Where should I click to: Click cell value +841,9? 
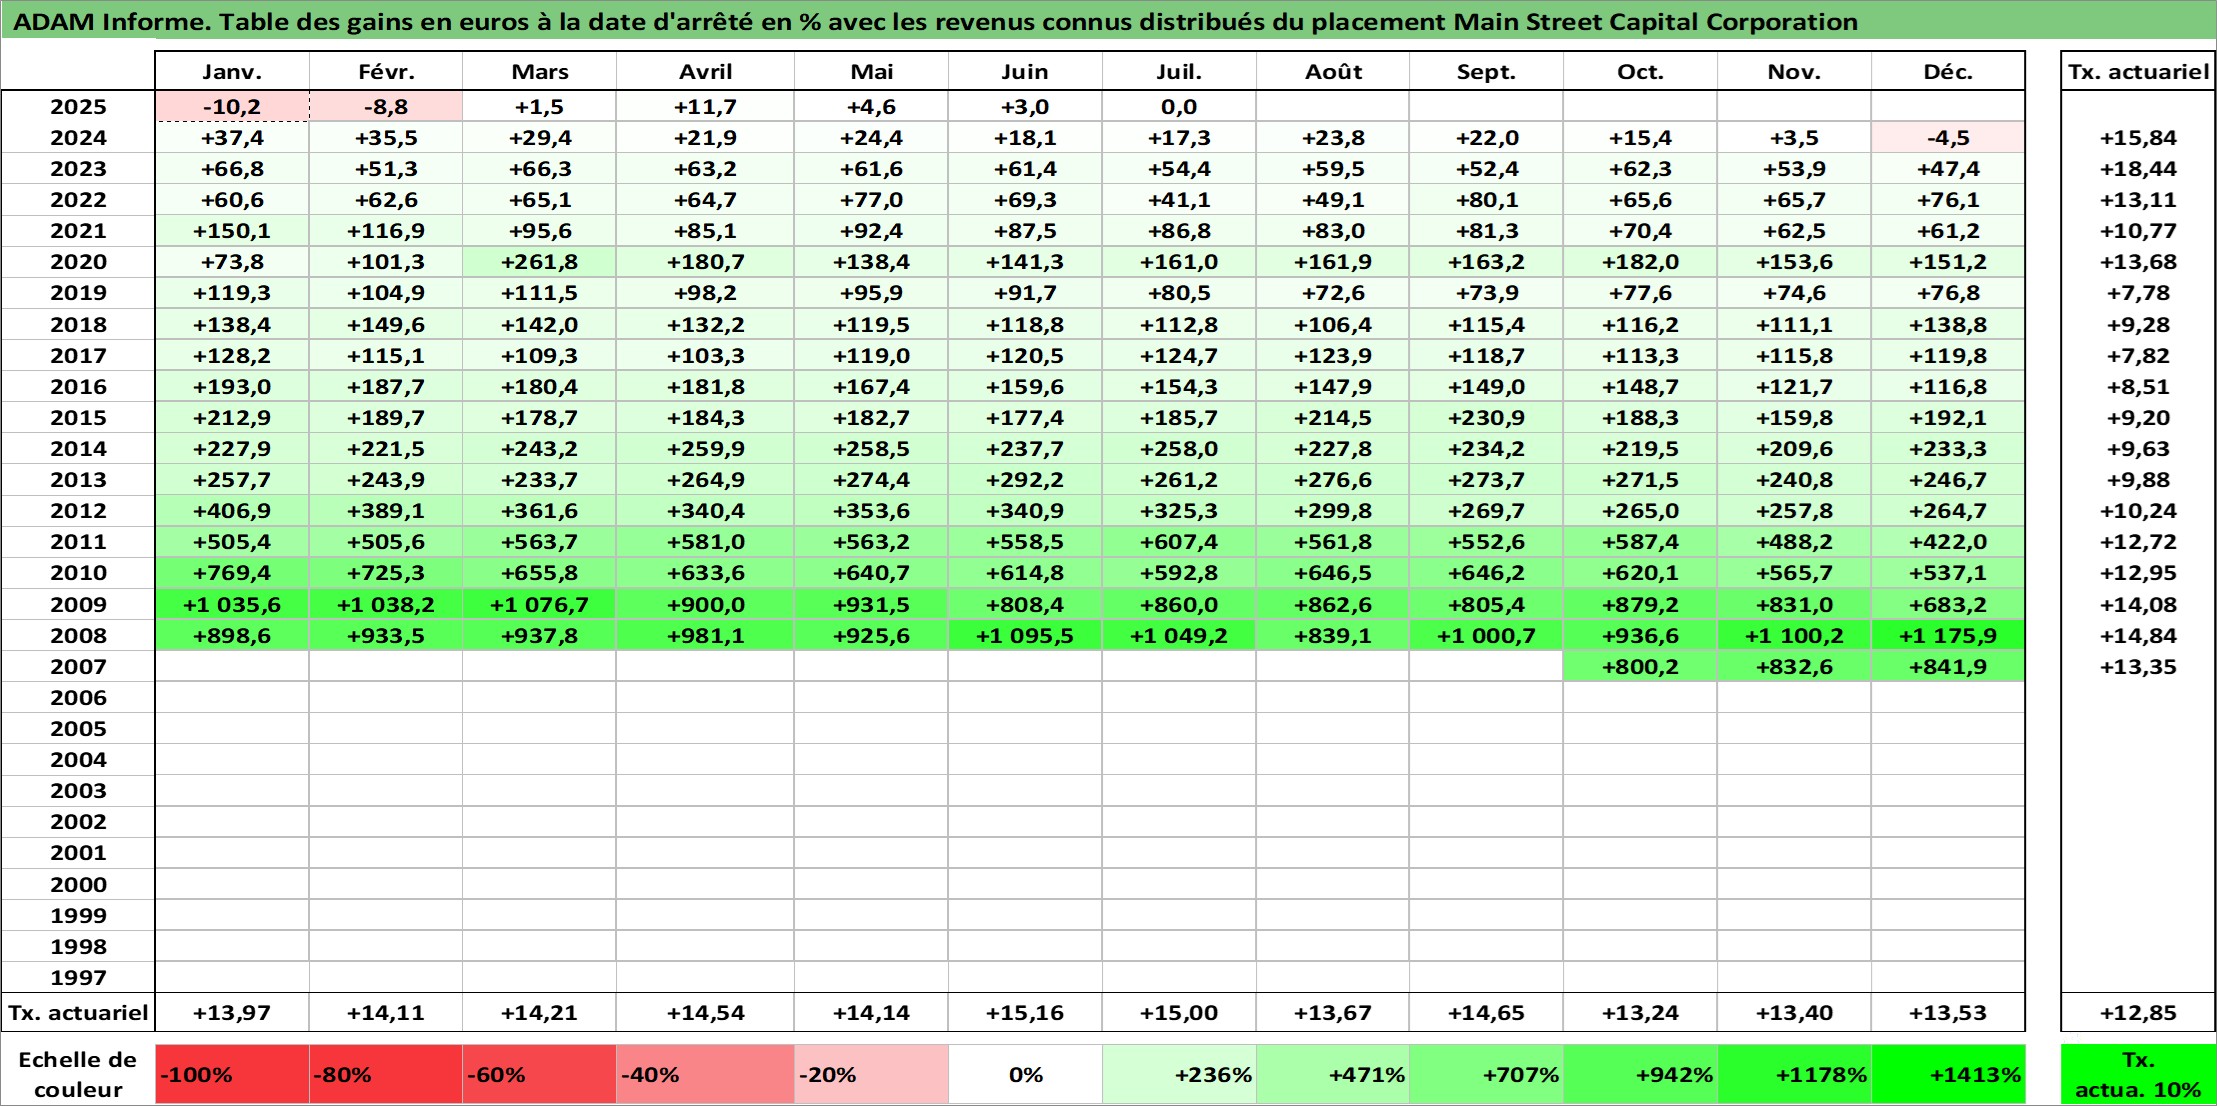point(1948,667)
